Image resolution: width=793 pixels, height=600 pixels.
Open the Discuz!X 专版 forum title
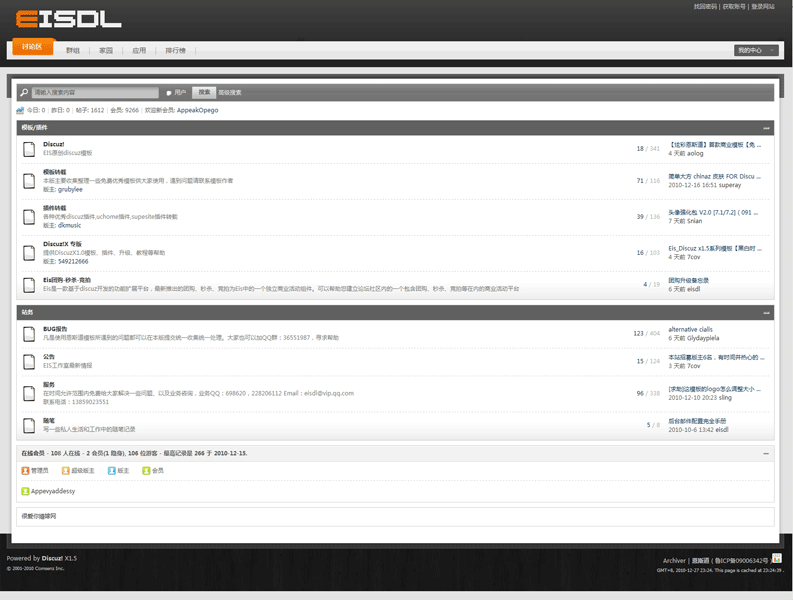click(x=62, y=244)
